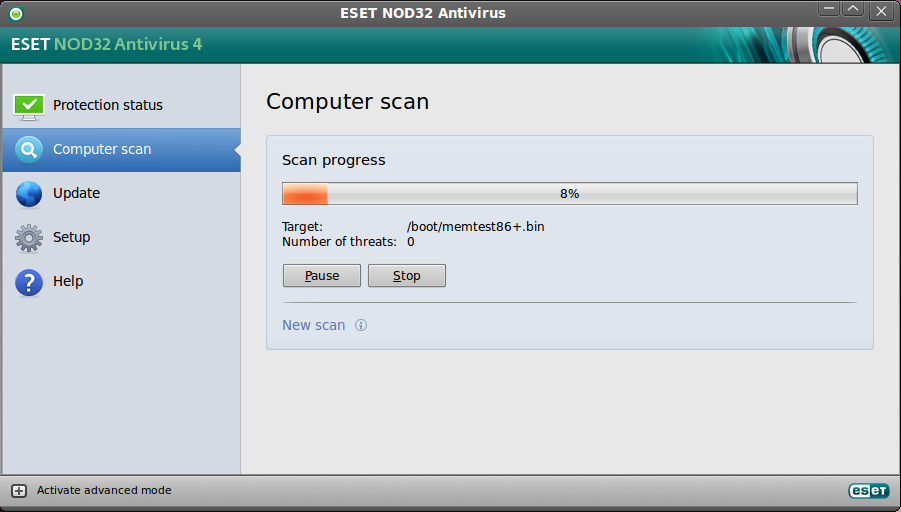
Task: Click the plus icon for advanced mode
Action: click(19, 491)
